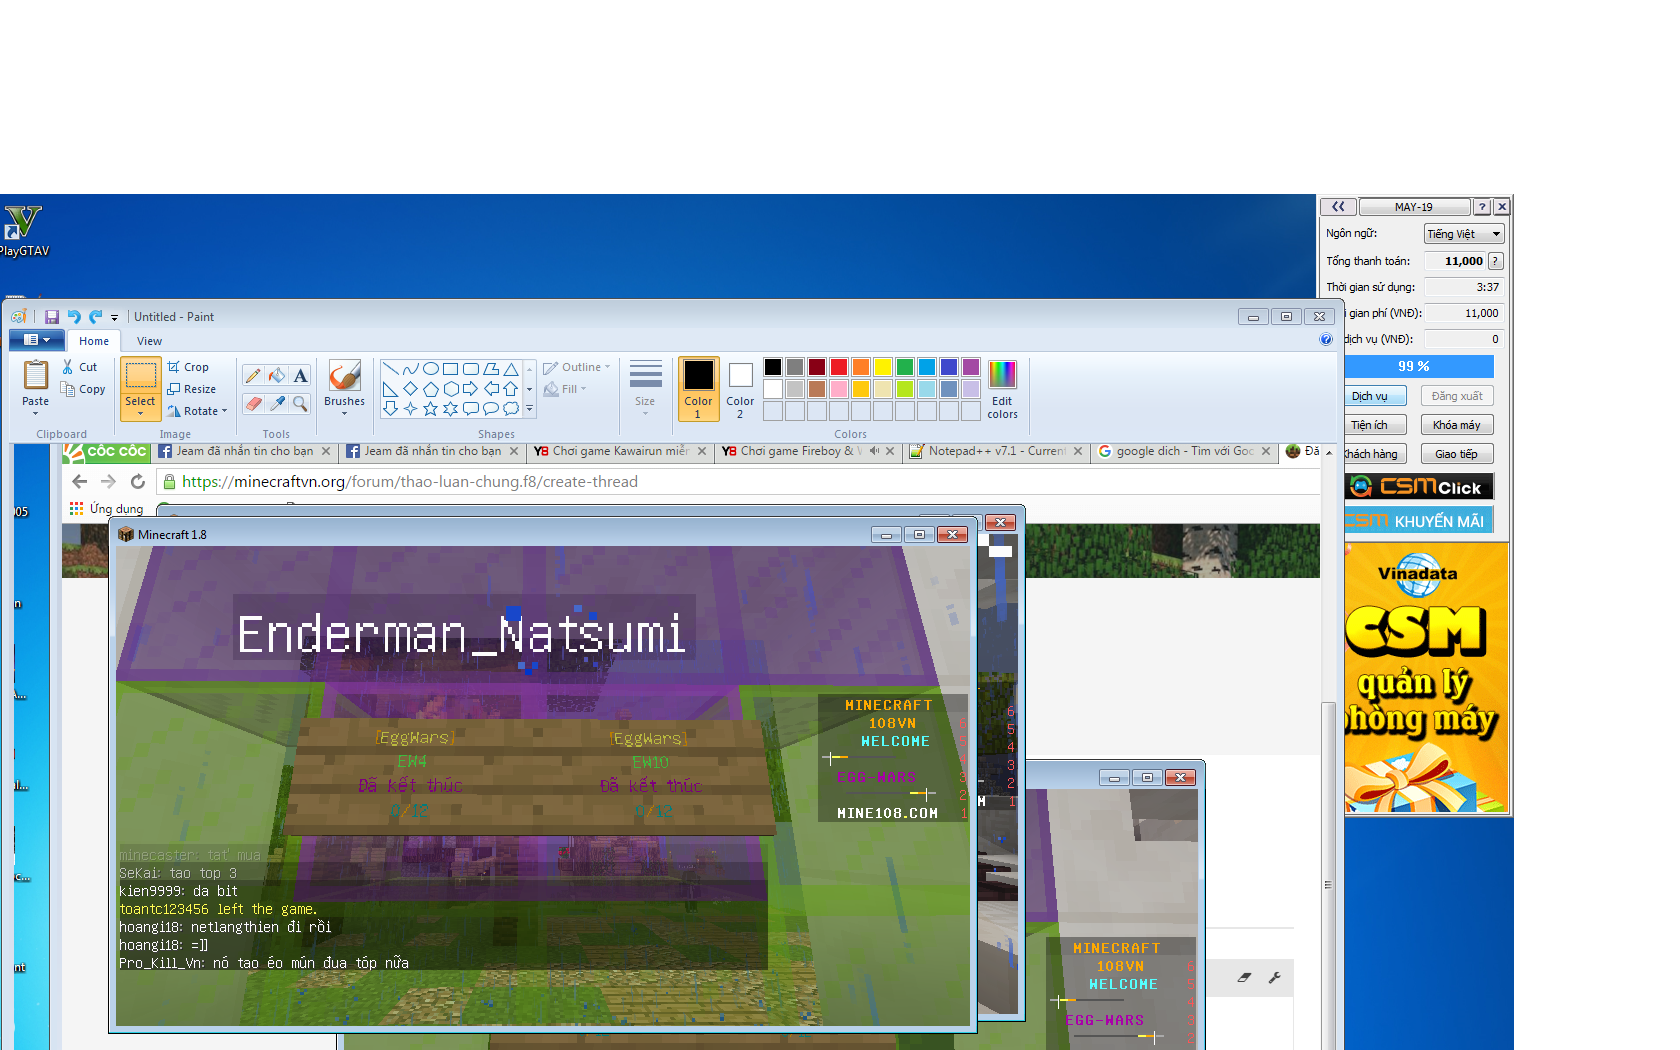Image resolution: width=1680 pixels, height=1050 pixels.
Task: Click the Undo arrow in Paint title bar
Action: (74, 317)
